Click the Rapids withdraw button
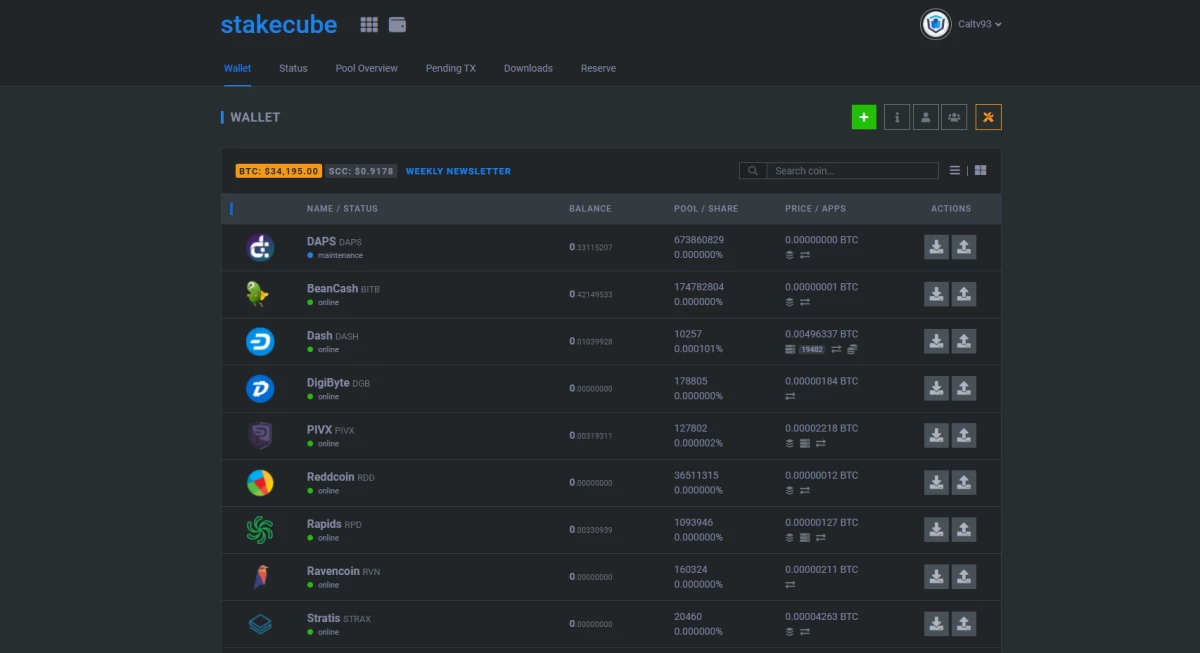 [964, 529]
